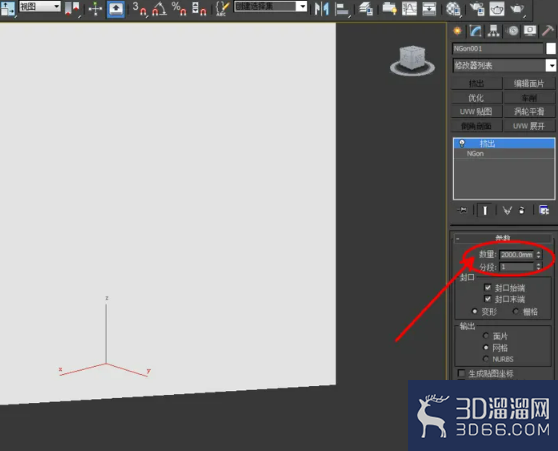
Task: Switch to the Motion panel tab
Action: click(512, 31)
